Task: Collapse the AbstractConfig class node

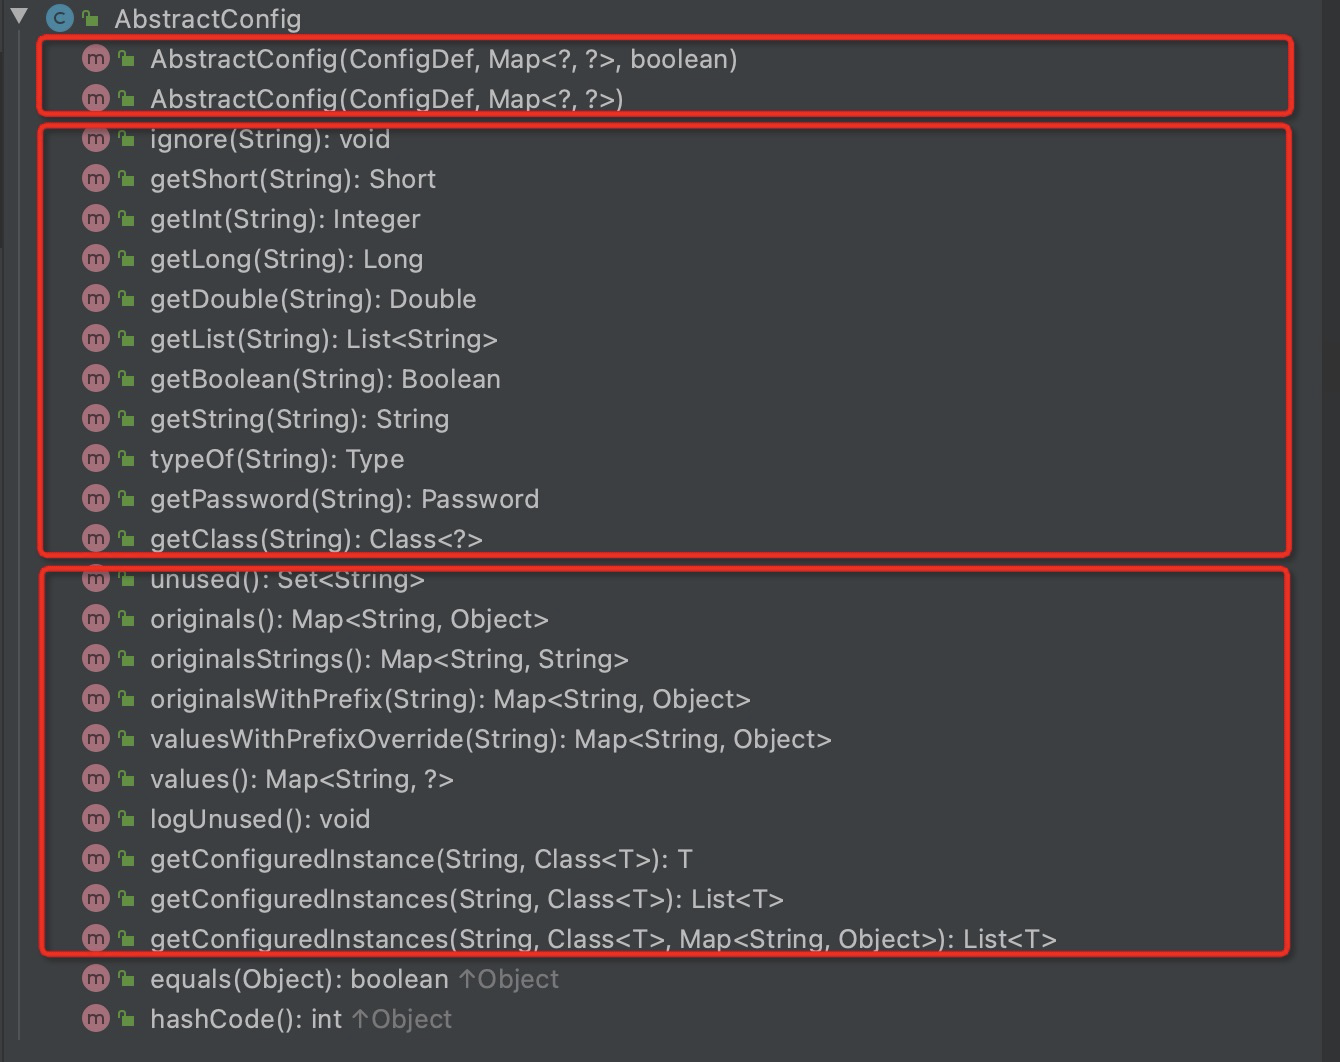Action: (19, 16)
